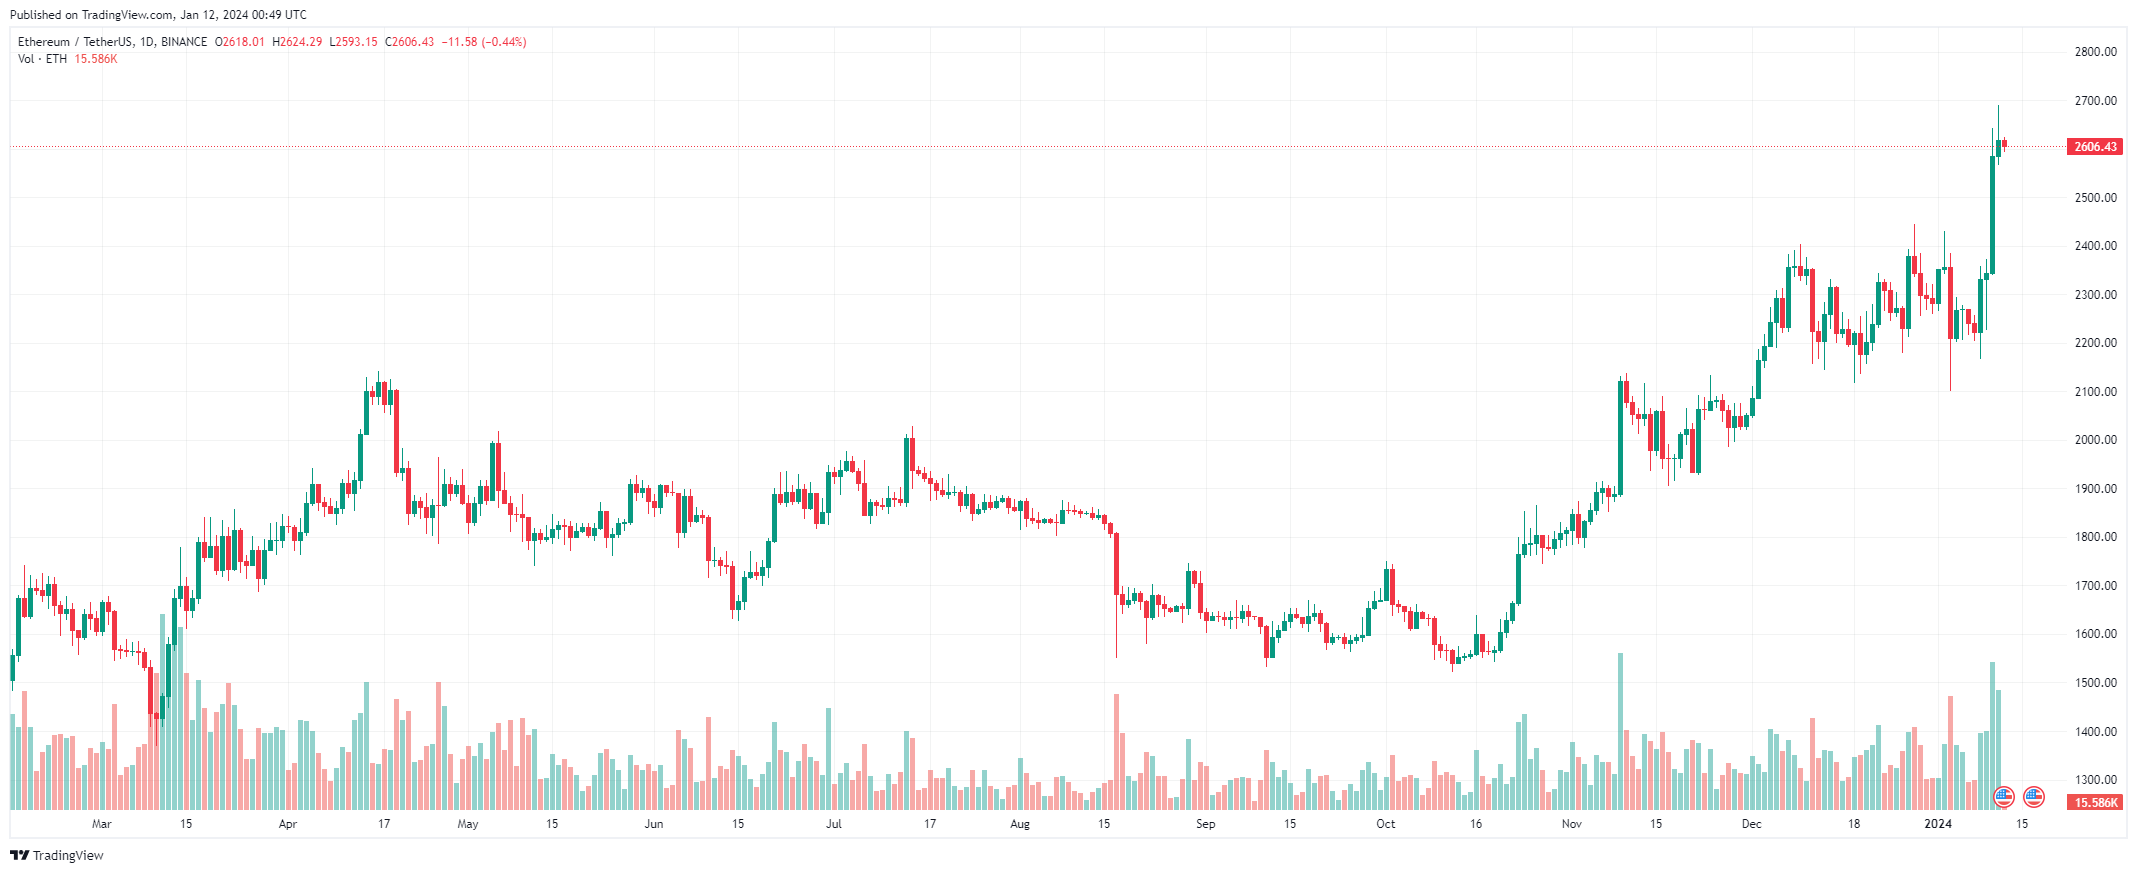Click the red 15.586K value beside Vol legend
Screen dimensions: 2137x873
coord(96,59)
